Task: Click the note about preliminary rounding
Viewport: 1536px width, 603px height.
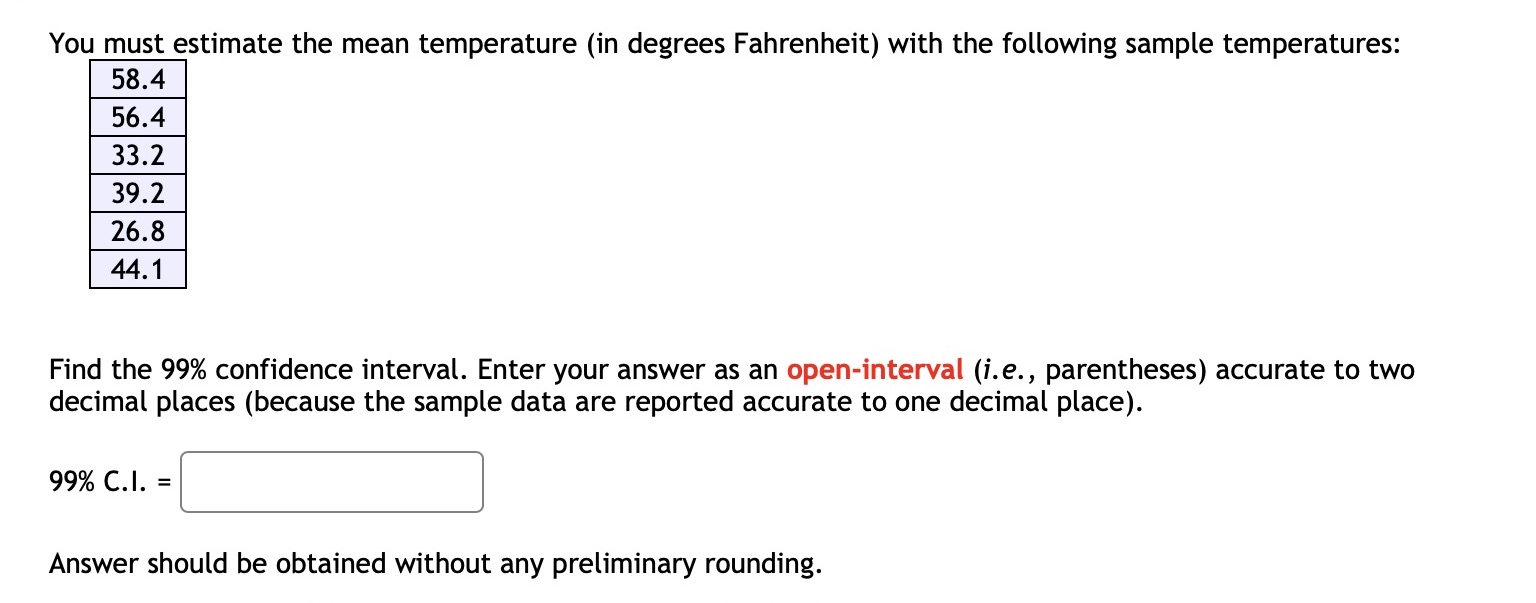Action: pyautogui.click(x=434, y=563)
